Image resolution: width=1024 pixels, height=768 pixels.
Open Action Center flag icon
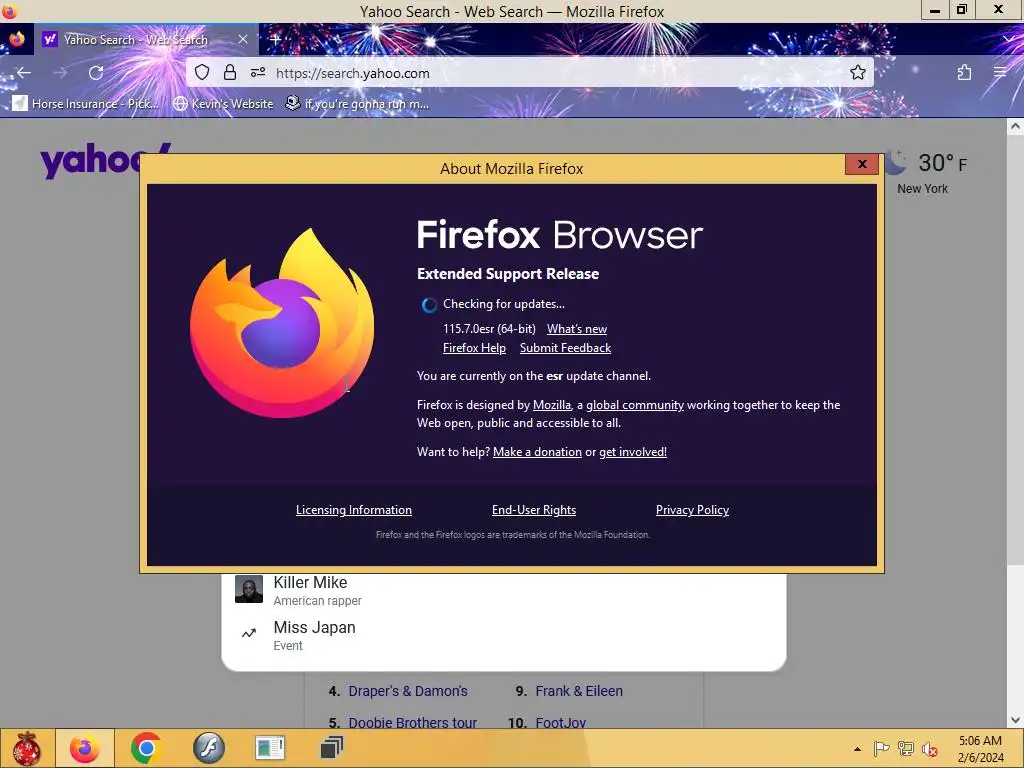[x=881, y=748]
